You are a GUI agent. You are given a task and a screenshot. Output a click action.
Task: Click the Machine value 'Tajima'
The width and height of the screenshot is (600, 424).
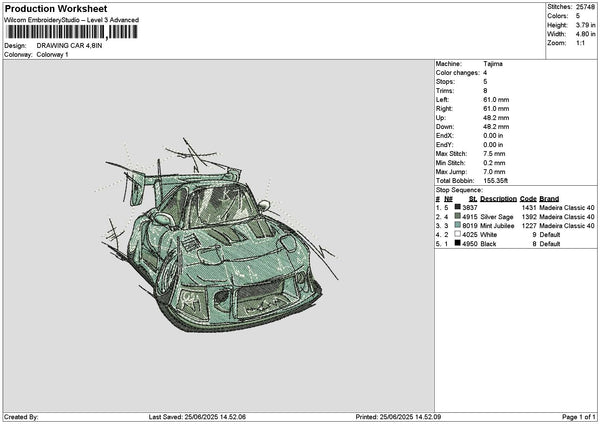point(493,64)
